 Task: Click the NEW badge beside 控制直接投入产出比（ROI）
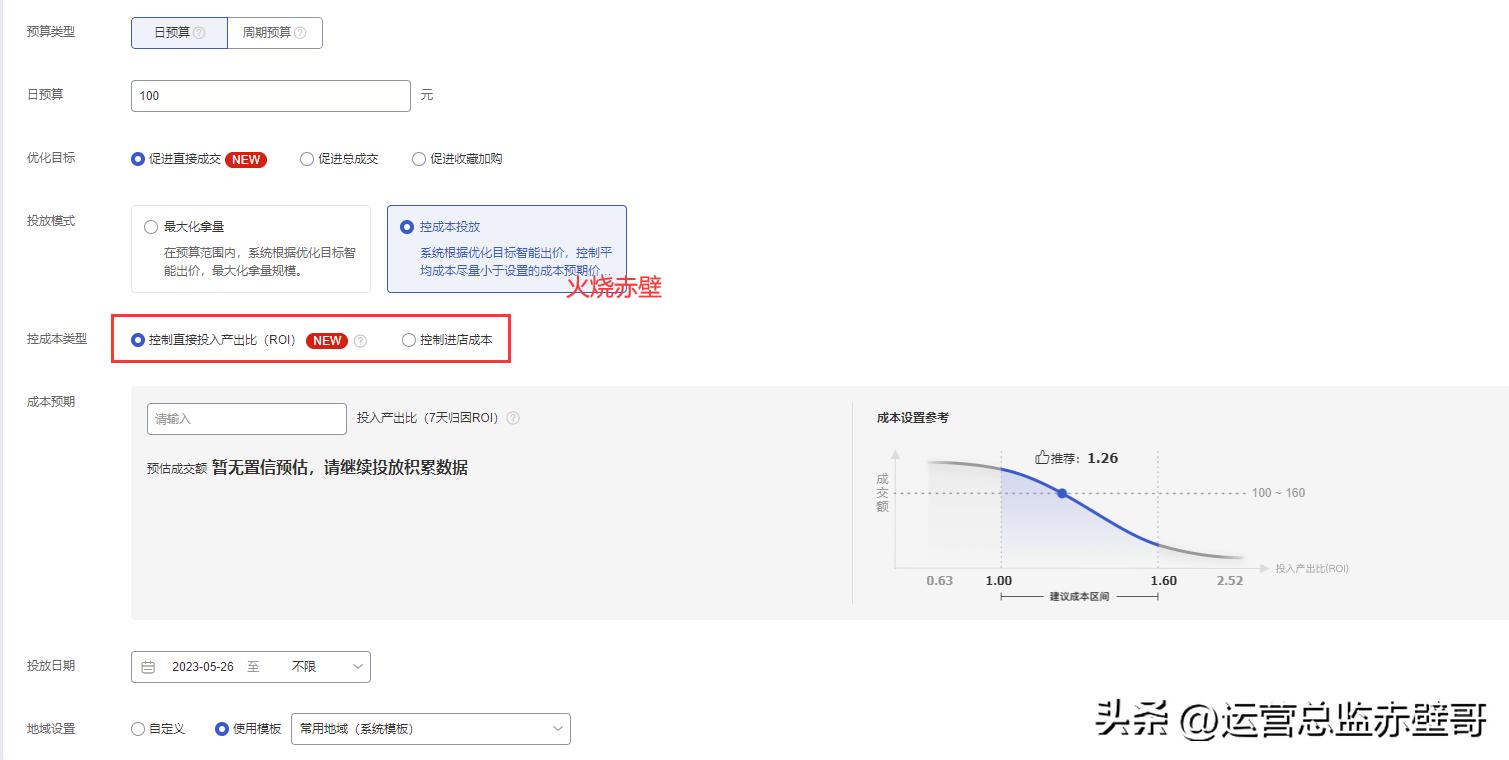coord(327,340)
